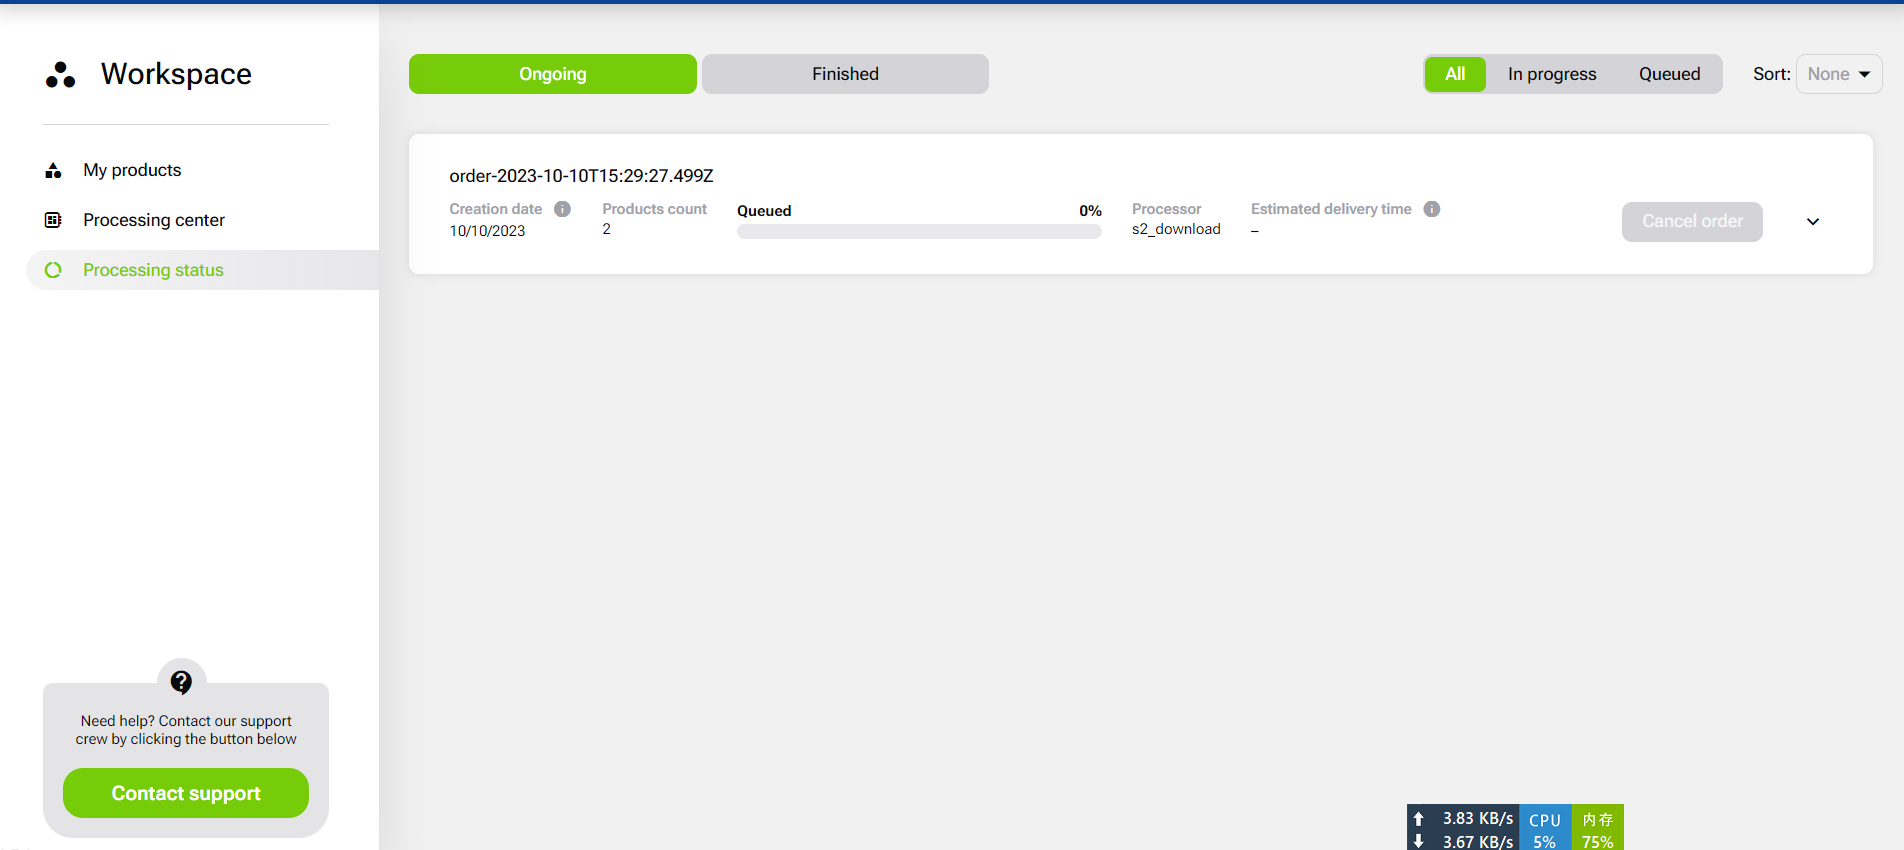Image resolution: width=1904 pixels, height=850 pixels.
Task: Click order name order-2023-10-10T15:29:27.499Z
Action: tap(581, 176)
